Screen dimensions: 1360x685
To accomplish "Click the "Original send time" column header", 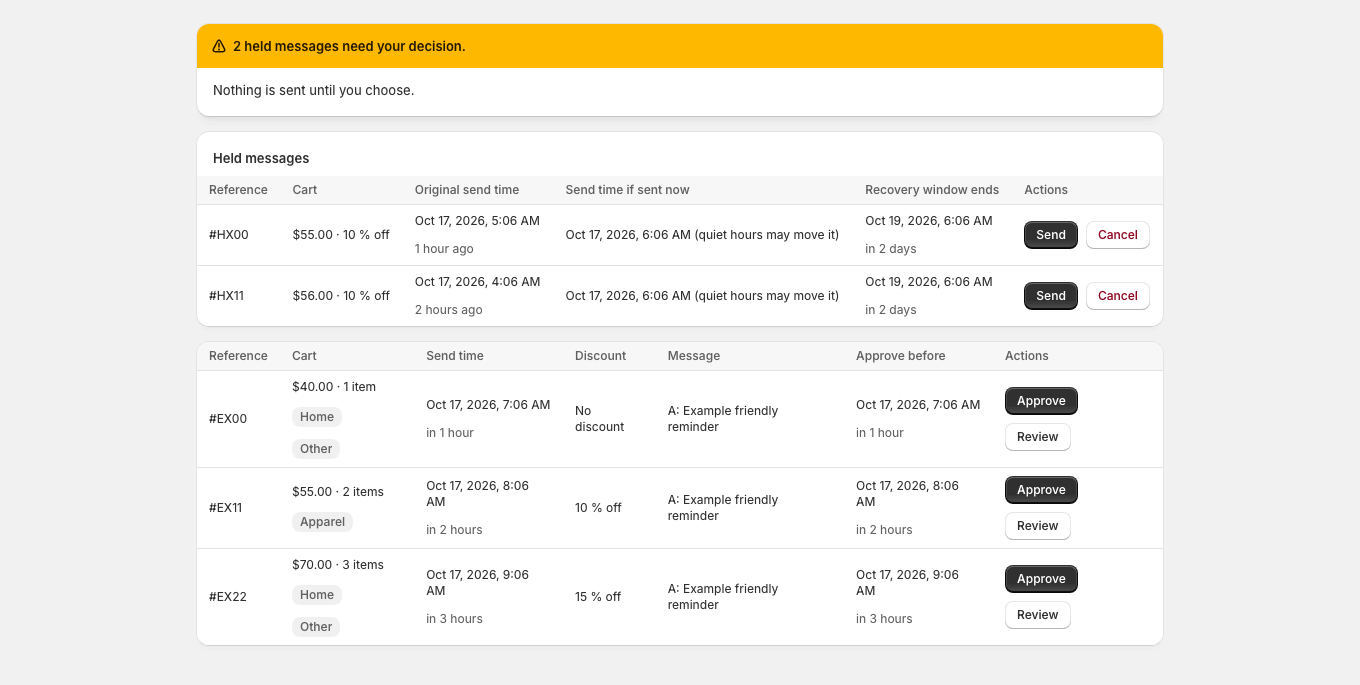I will (467, 190).
